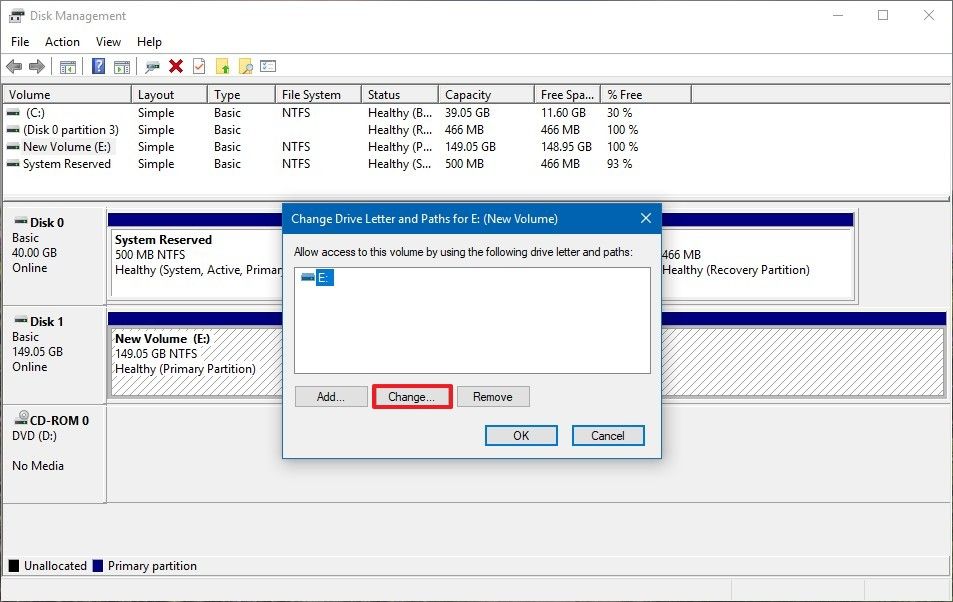
Task: Click the show/hide console tree icon
Action: (x=67, y=67)
